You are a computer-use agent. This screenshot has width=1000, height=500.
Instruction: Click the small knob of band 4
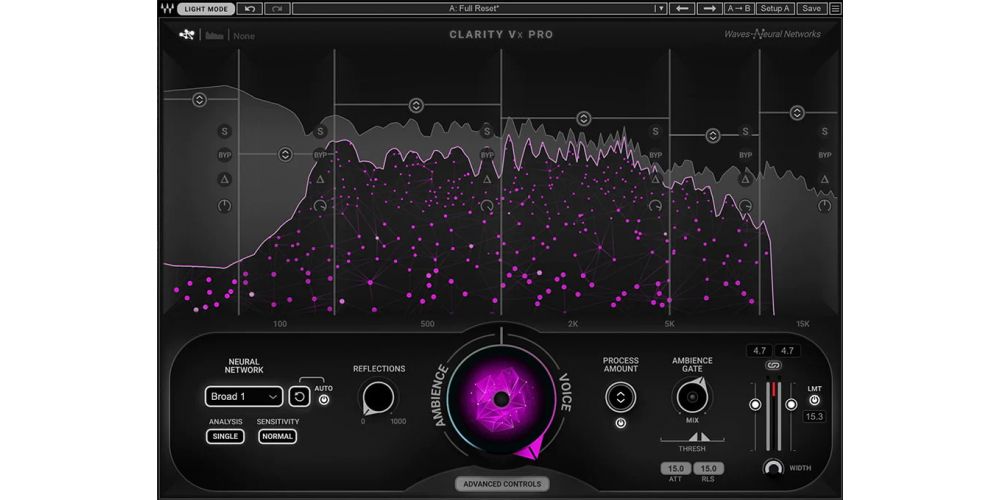(x=655, y=206)
